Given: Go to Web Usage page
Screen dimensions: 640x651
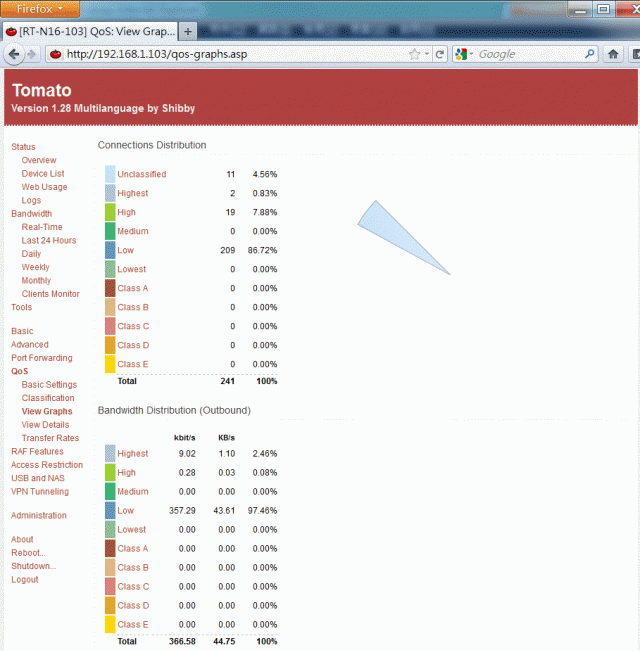Looking at the screenshot, I should (x=44, y=187).
